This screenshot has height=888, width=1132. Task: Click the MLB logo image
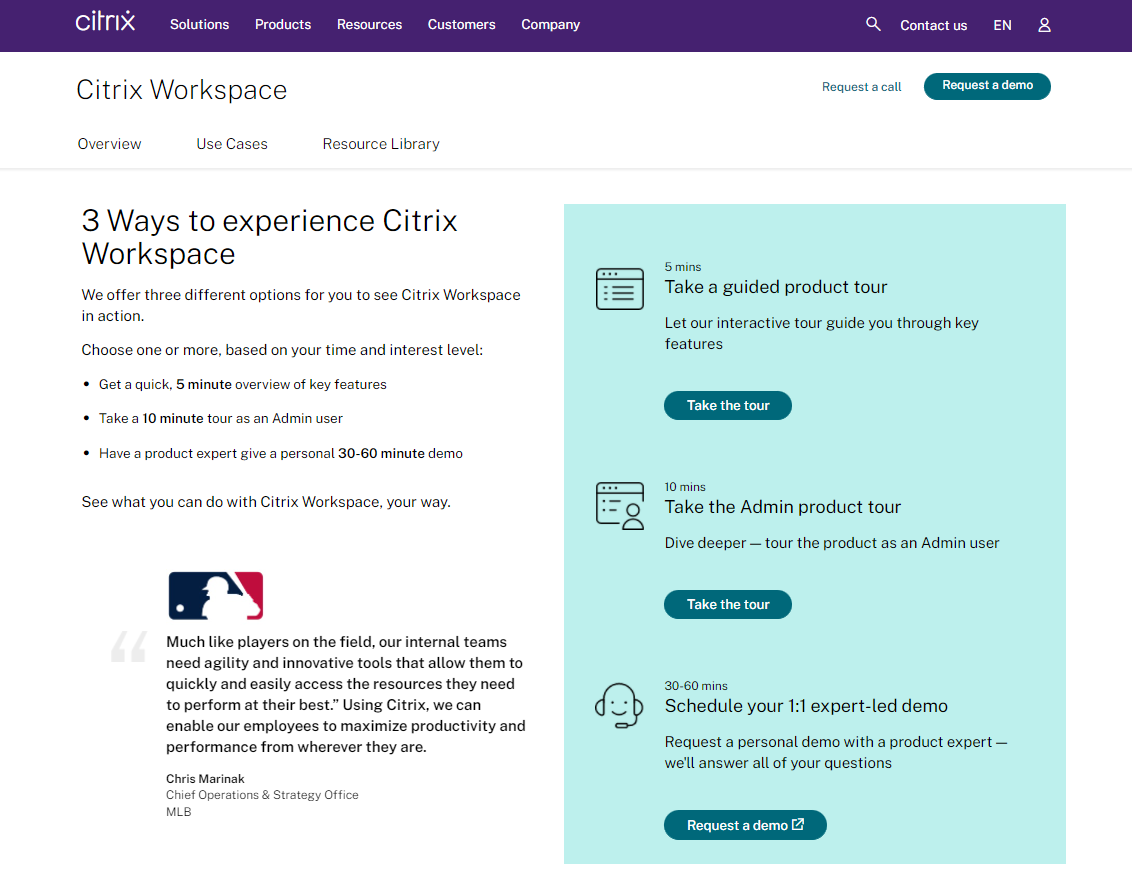click(x=216, y=596)
